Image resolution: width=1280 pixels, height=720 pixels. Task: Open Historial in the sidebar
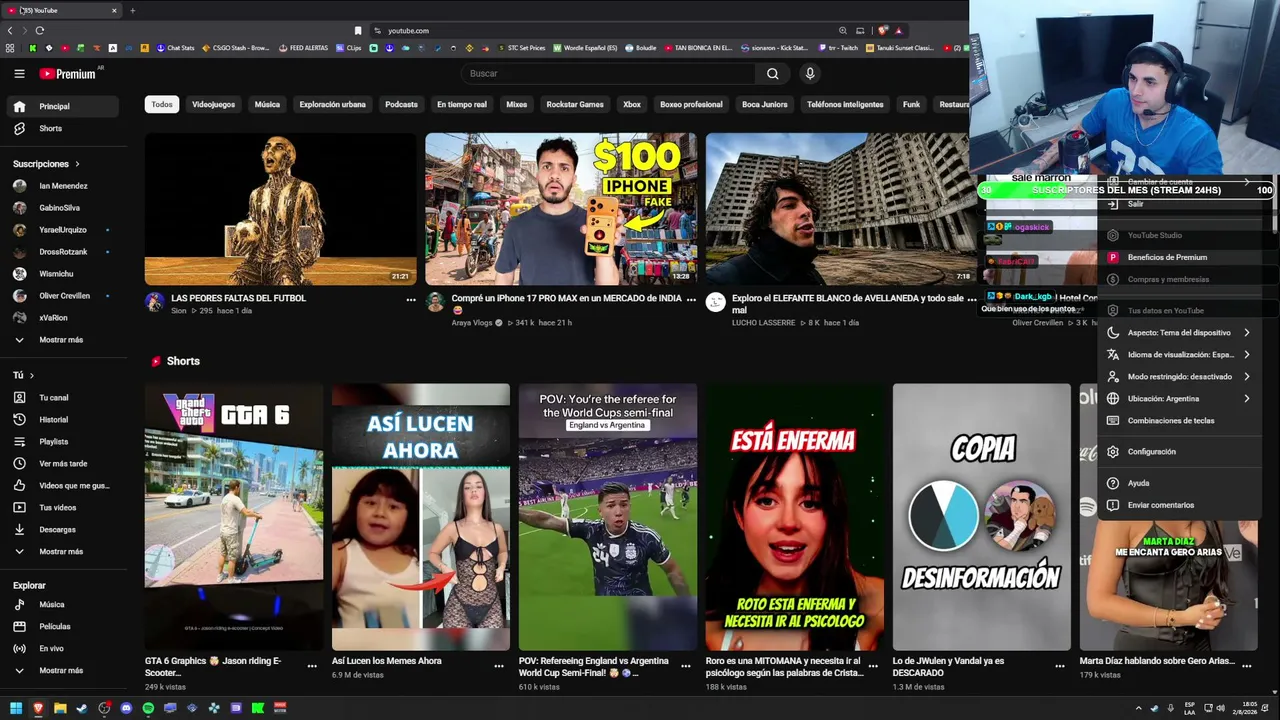coord(61,420)
